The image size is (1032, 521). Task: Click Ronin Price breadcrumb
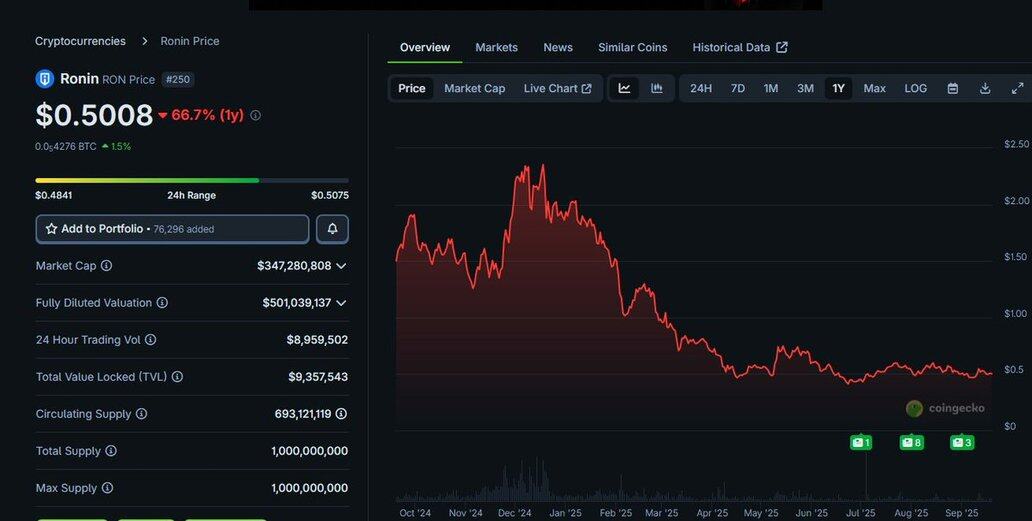pos(190,41)
